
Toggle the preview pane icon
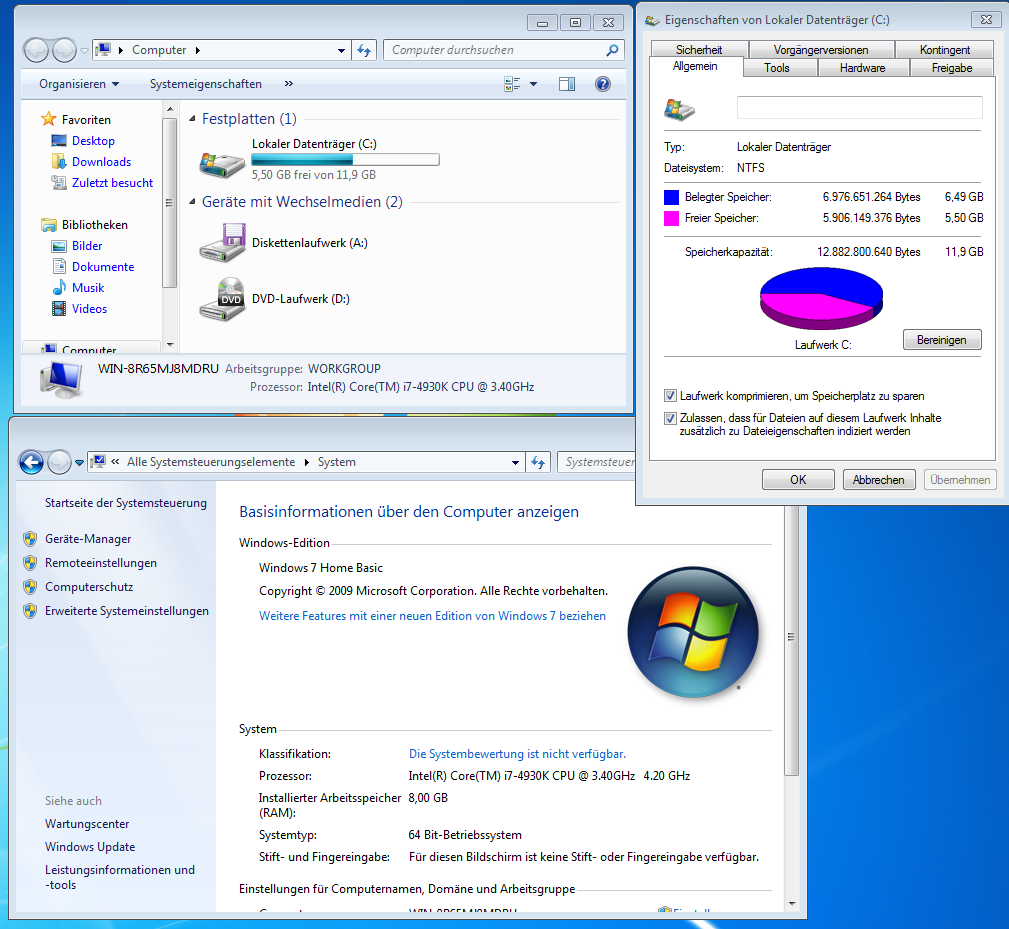click(x=567, y=84)
